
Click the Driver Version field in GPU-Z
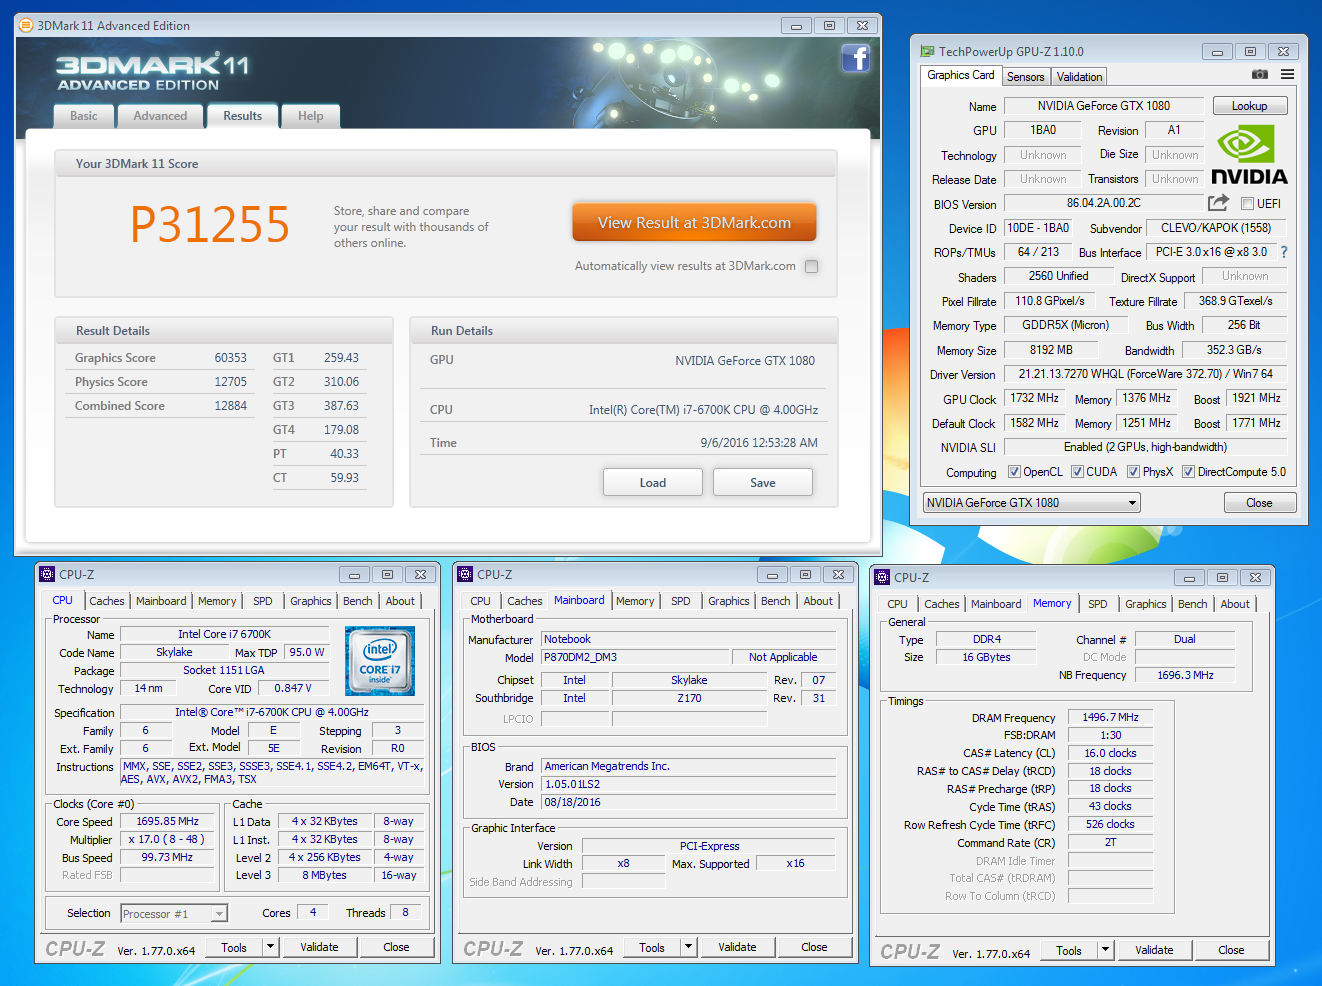(1146, 374)
